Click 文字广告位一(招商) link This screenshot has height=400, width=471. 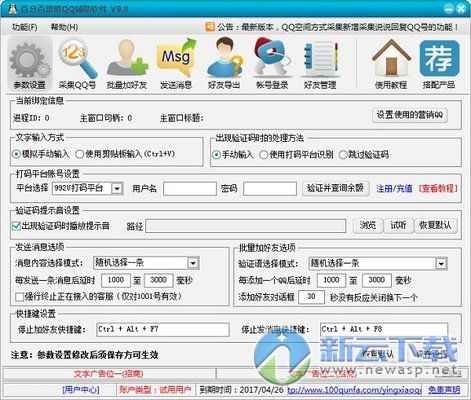tap(109, 374)
